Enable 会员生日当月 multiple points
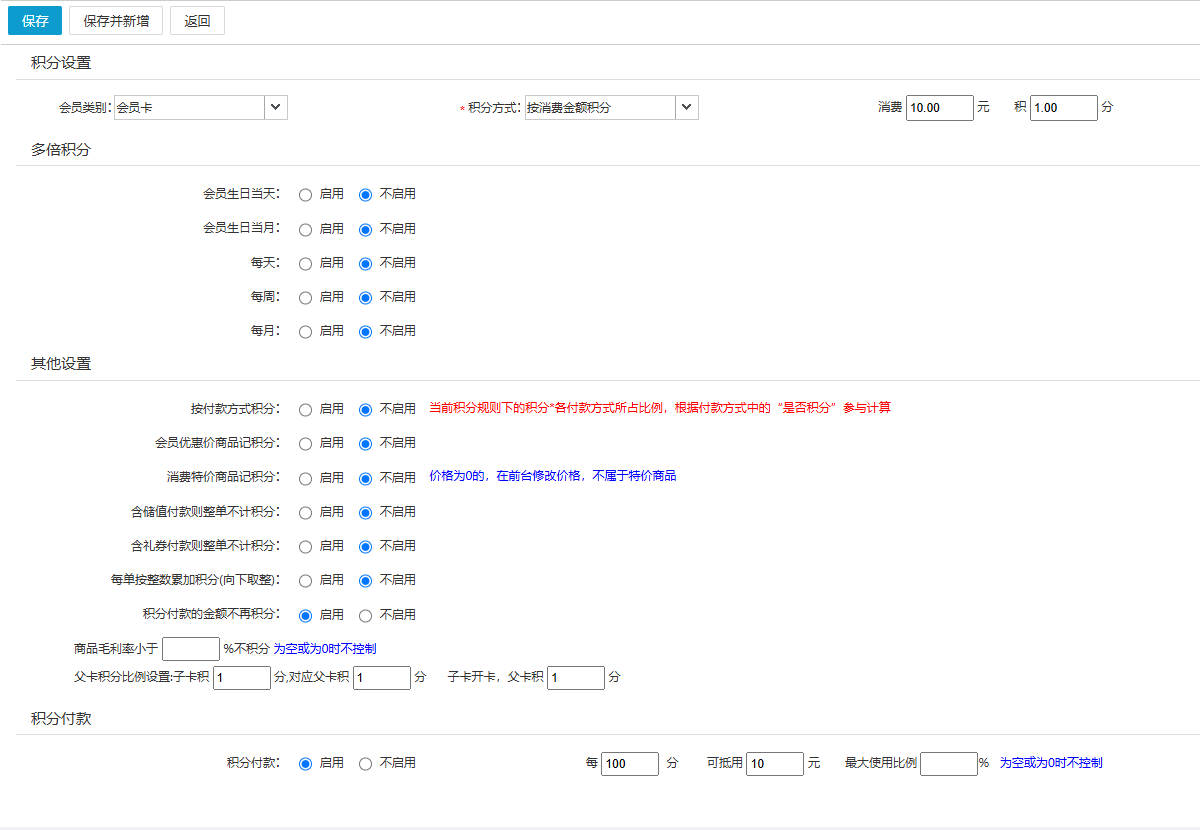Screen dimensions: 1200x830 (x=306, y=229)
